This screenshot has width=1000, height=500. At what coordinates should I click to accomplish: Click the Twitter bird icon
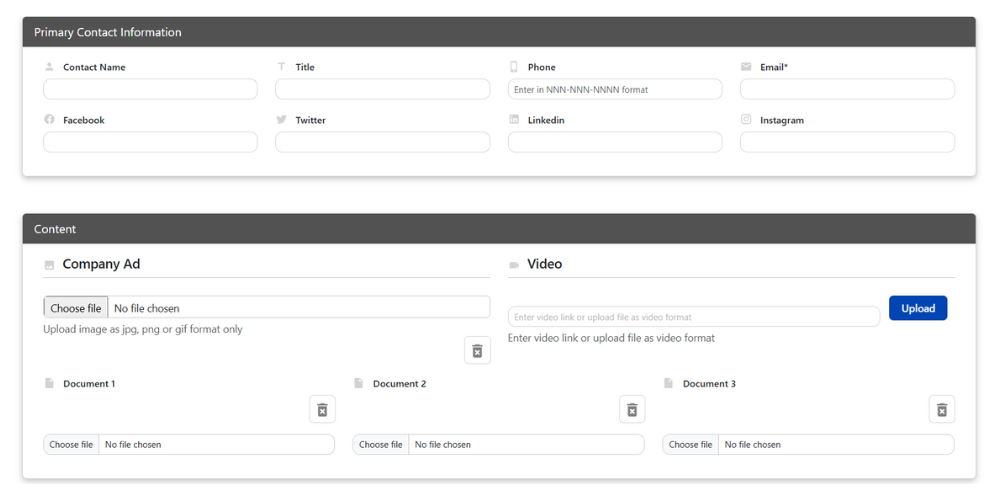(x=282, y=120)
